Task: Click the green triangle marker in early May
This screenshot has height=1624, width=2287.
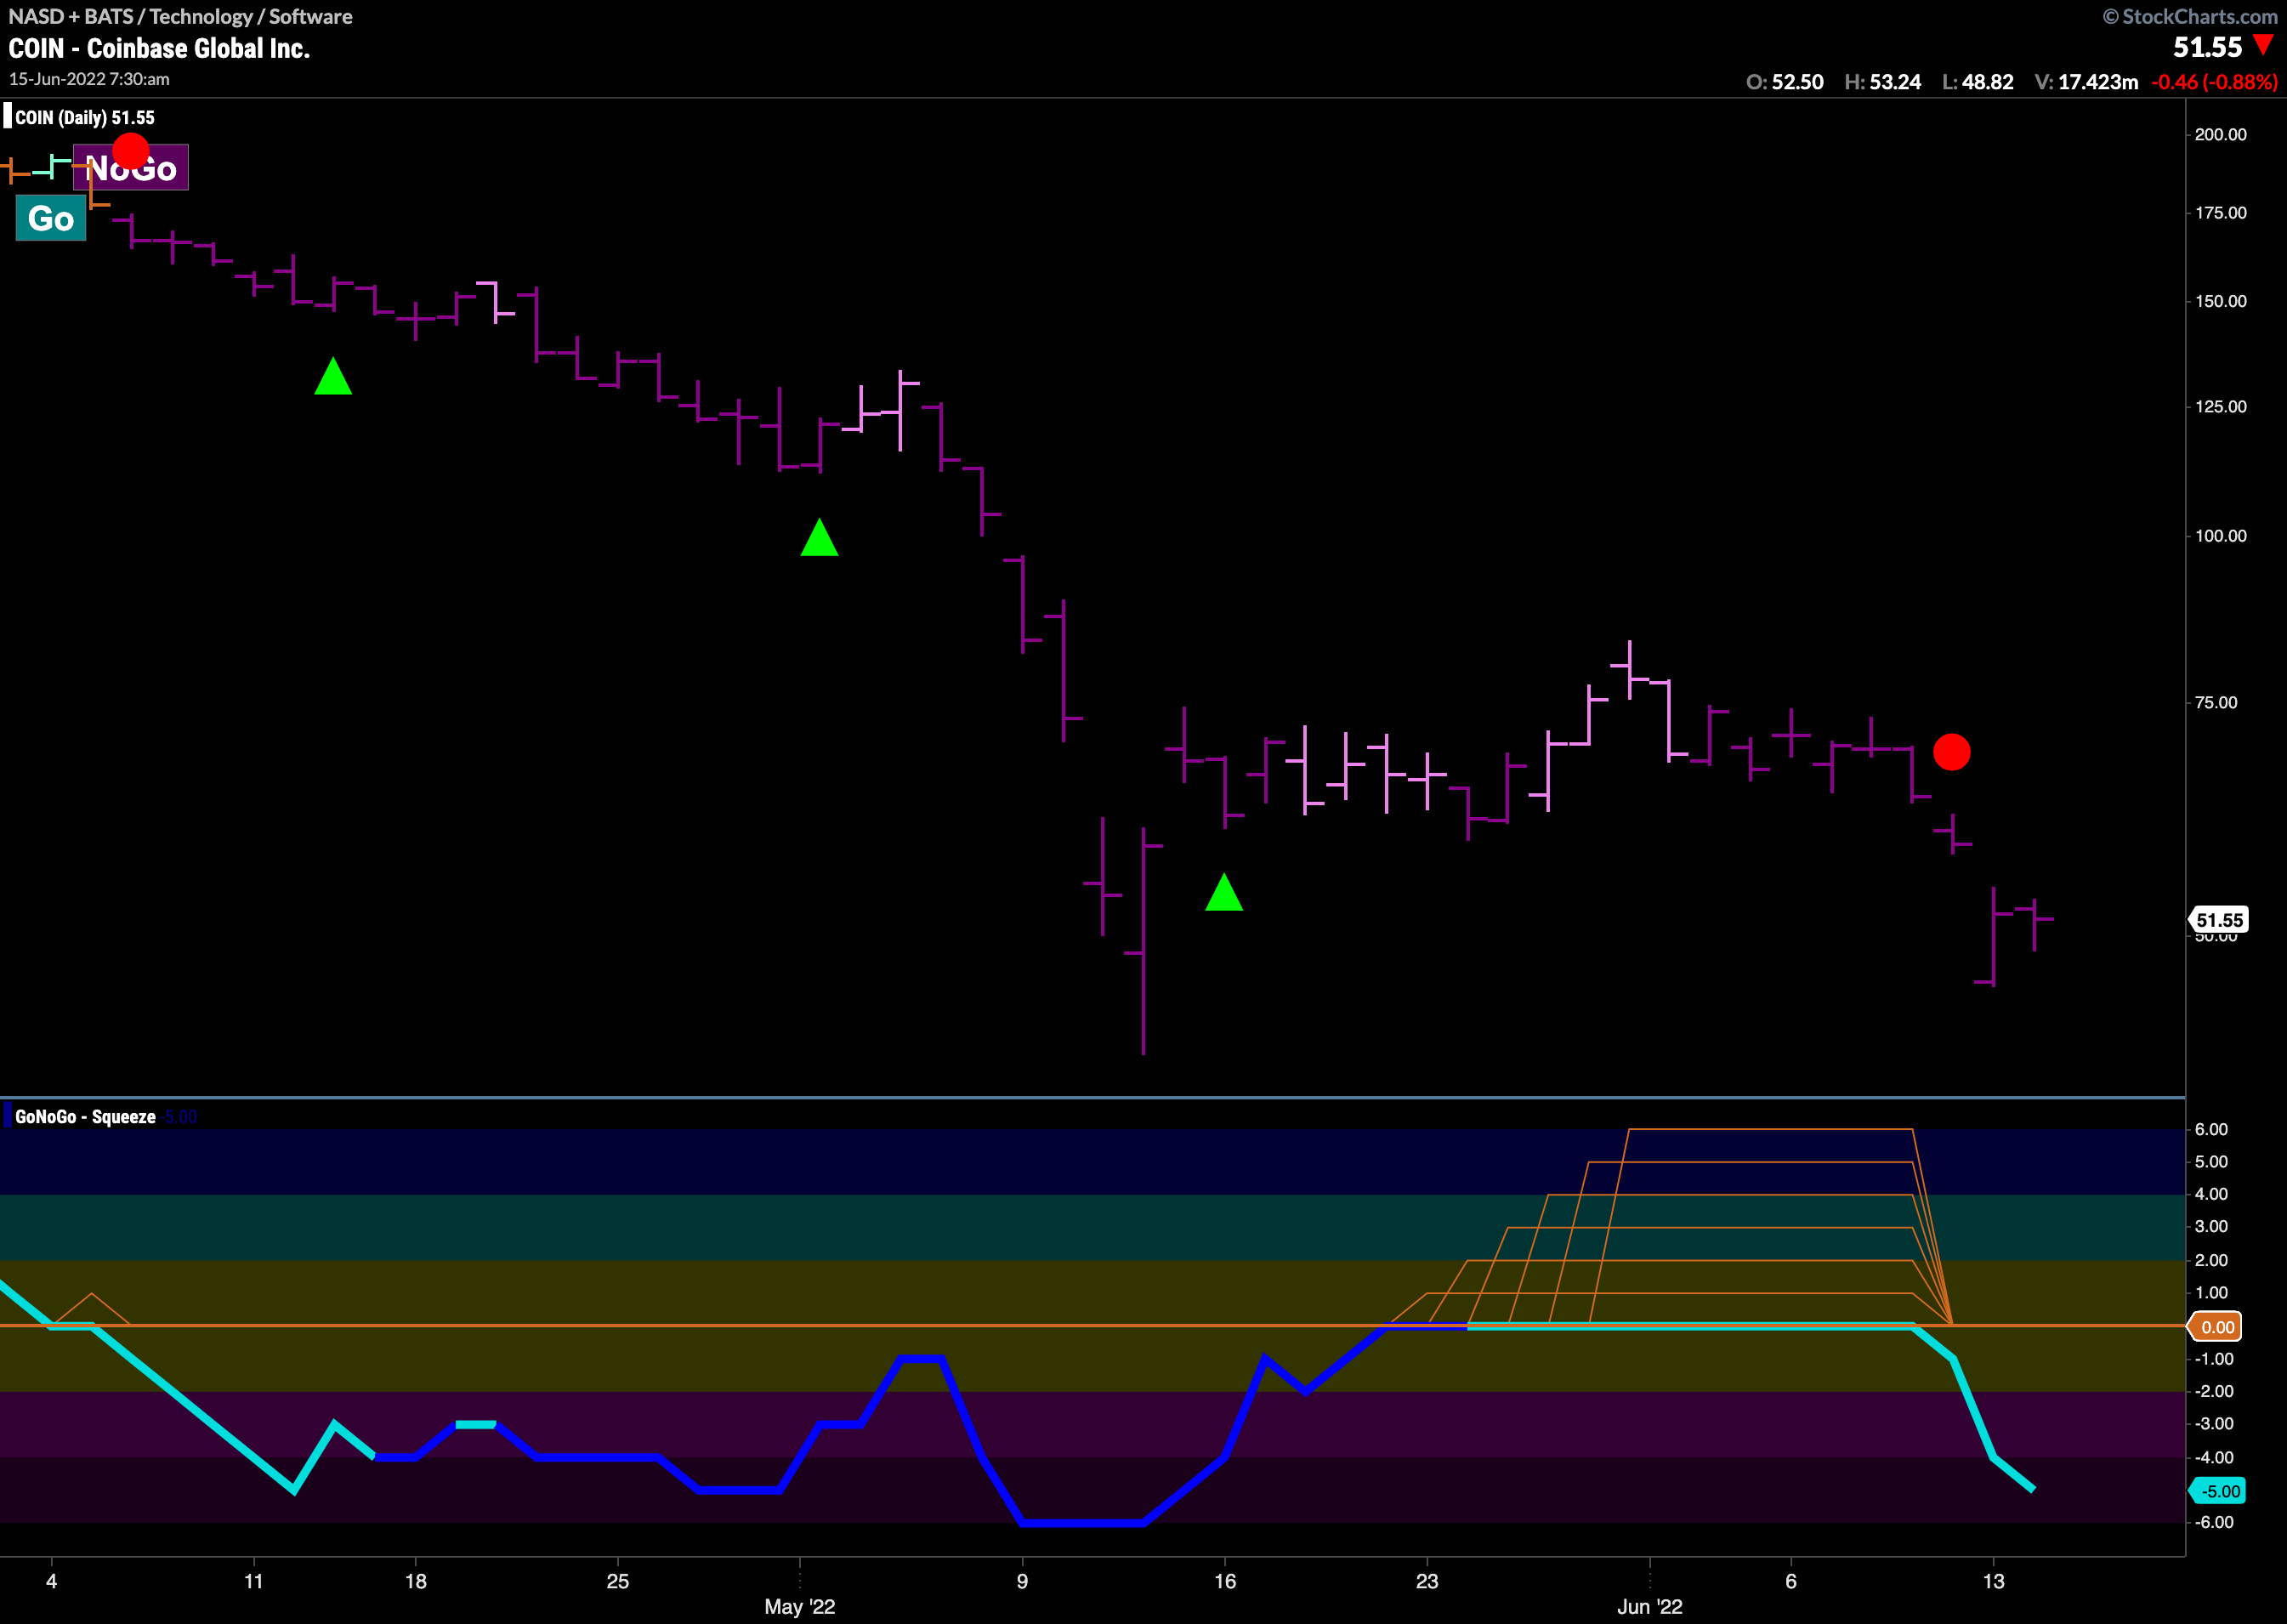Action: pyautogui.click(x=819, y=539)
